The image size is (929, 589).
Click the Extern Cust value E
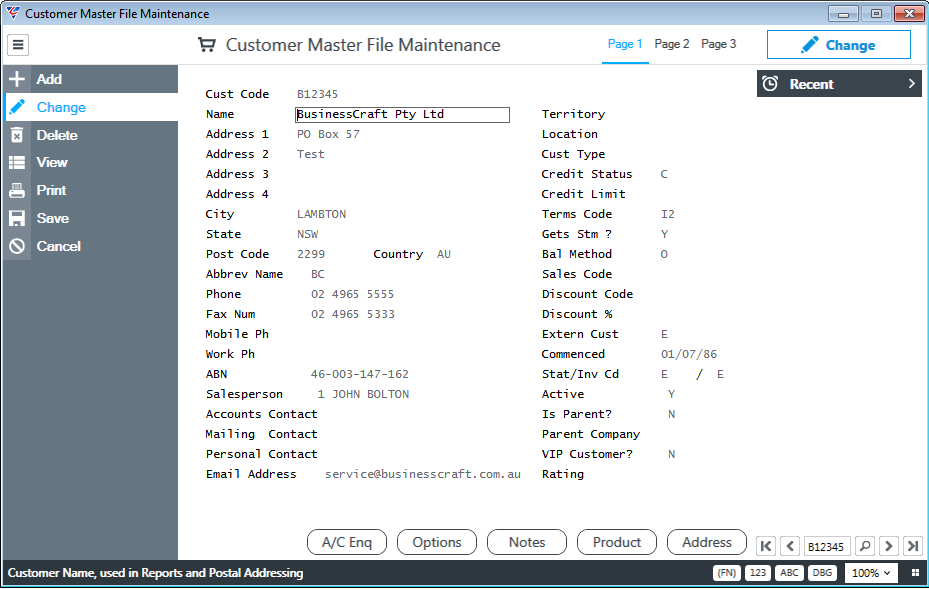pyautogui.click(x=664, y=334)
